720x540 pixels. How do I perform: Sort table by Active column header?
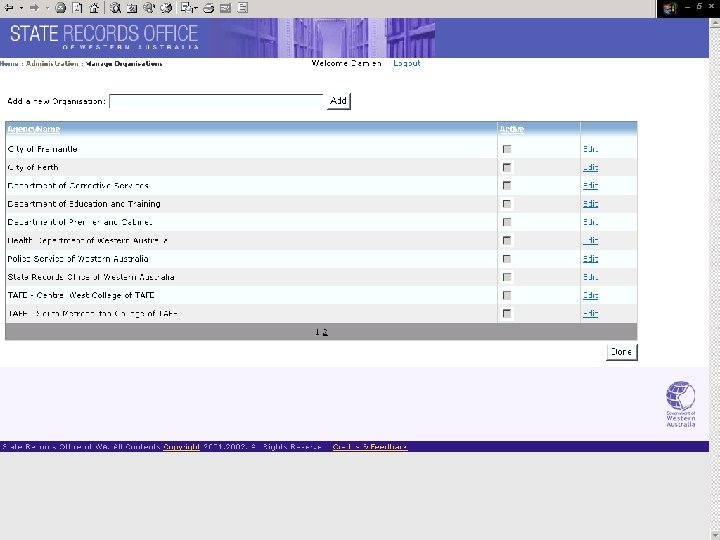pyautogui.click(x=512, y=129)
